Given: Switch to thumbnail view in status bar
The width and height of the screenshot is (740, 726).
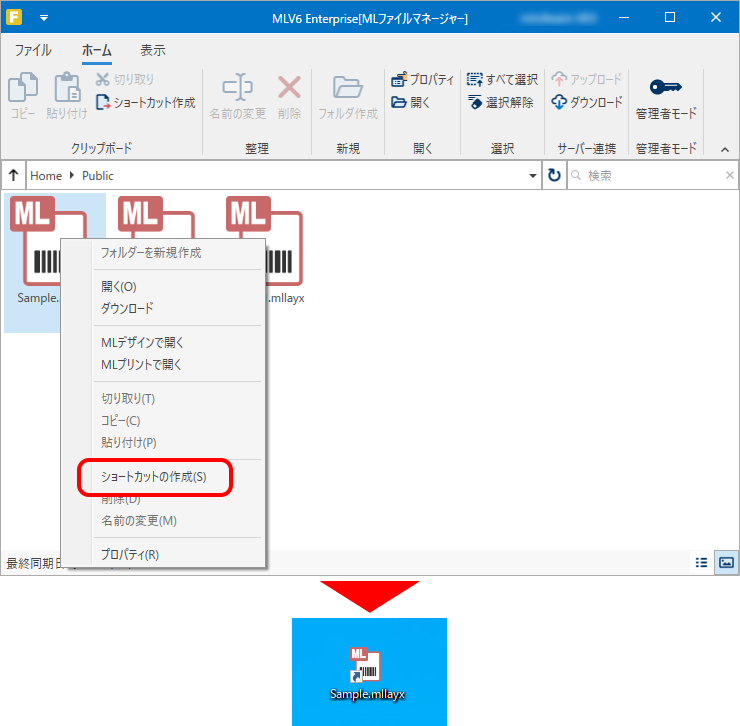Looking at the screenshot, I should tap(726, 562).
